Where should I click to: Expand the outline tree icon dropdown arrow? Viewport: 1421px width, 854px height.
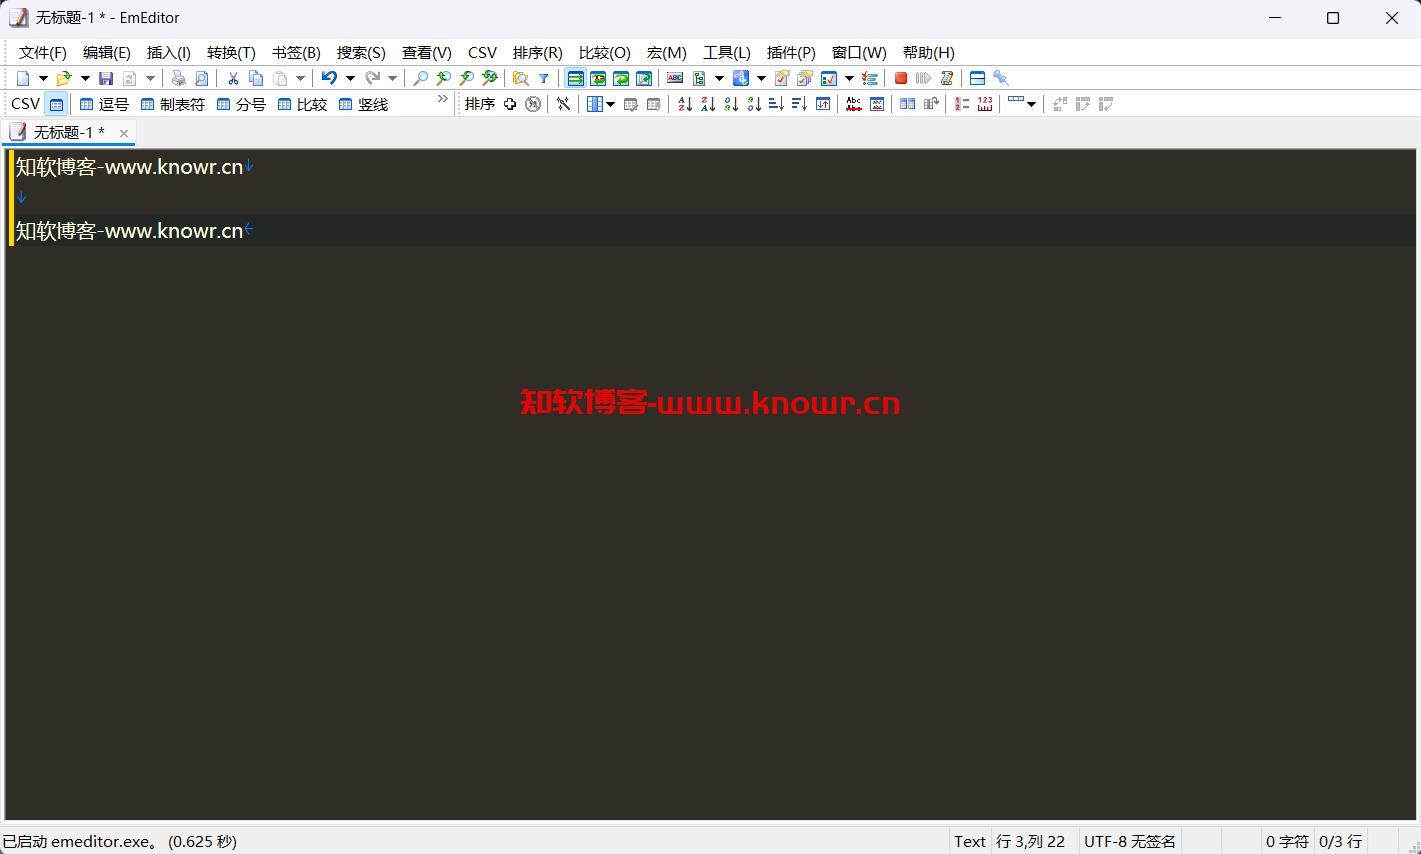coord(719,78)
